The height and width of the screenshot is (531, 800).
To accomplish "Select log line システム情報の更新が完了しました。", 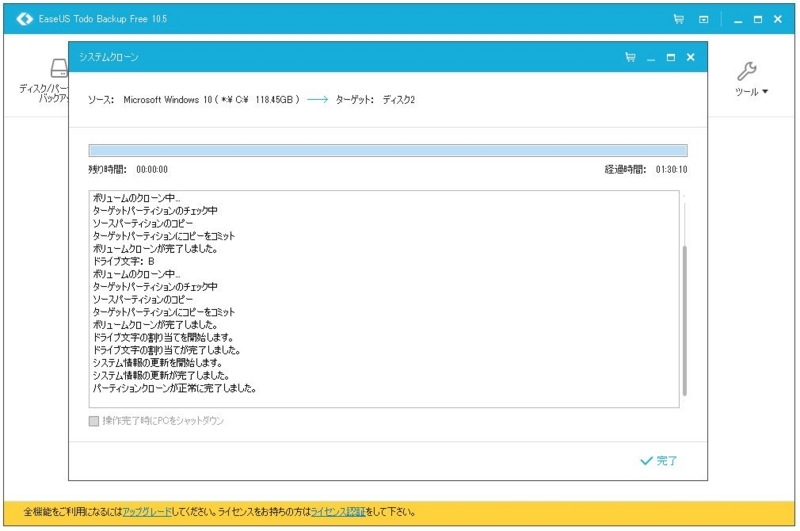I will (x=161, y=376).
